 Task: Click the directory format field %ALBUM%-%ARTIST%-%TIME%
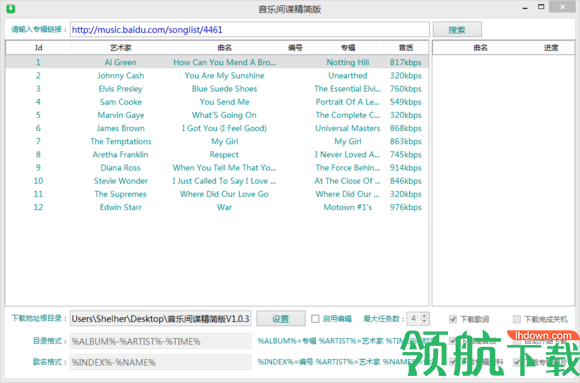point(161,341)
